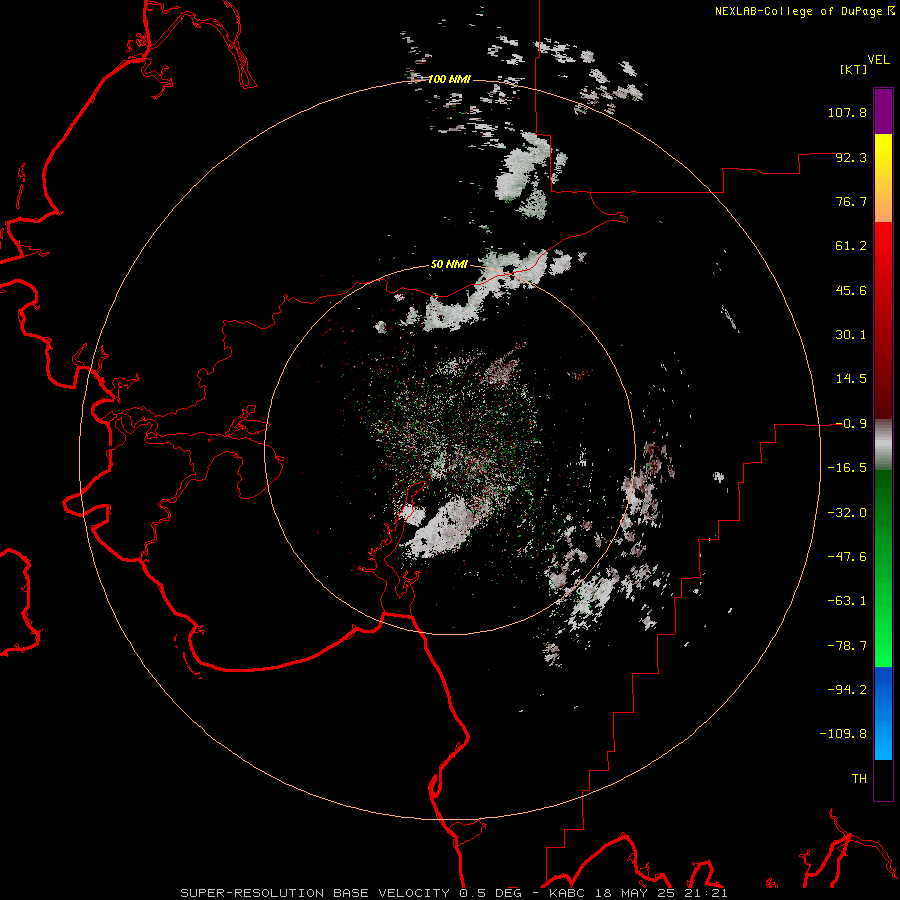Click the VEL legend title
This screenshot has height=900, width=900.
(878, 60)
